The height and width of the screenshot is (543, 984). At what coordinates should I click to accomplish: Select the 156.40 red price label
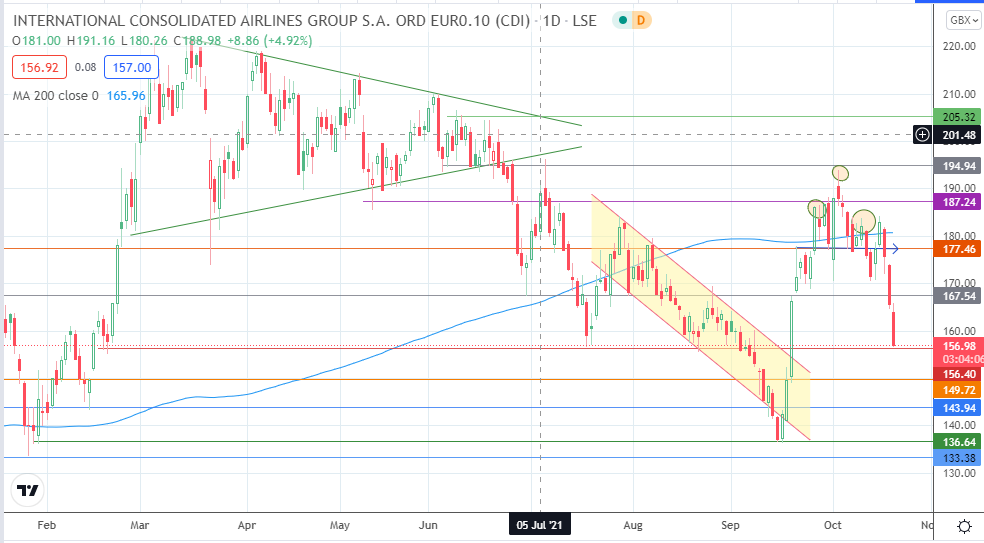[x=958, y=374]
